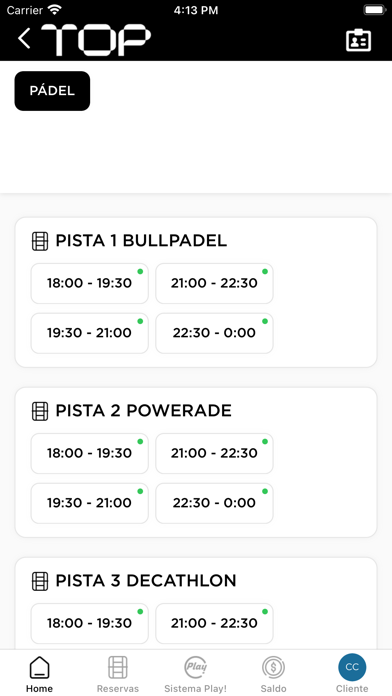Open the member ID card icon
392x696 pixels.
pyautogui.click(x=358, y=40)
